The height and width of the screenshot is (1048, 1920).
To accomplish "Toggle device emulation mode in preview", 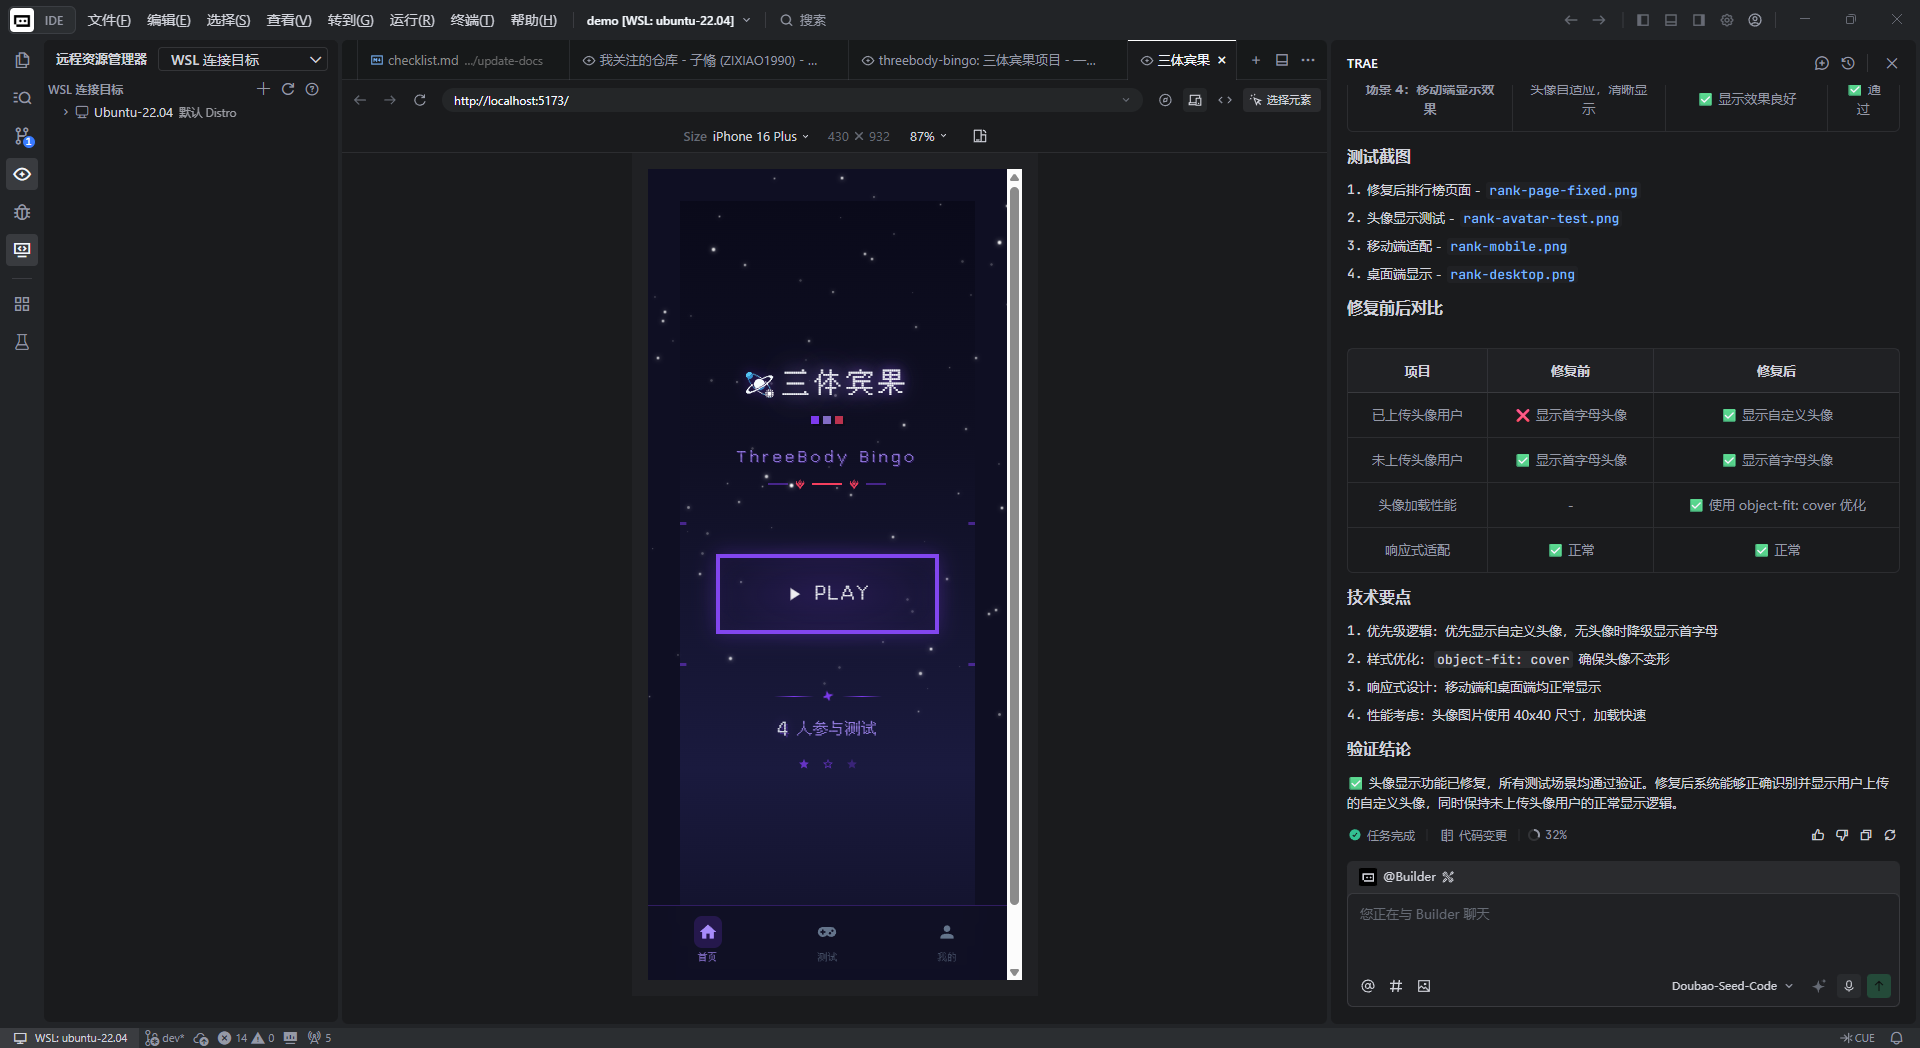I will [1195, 100].
